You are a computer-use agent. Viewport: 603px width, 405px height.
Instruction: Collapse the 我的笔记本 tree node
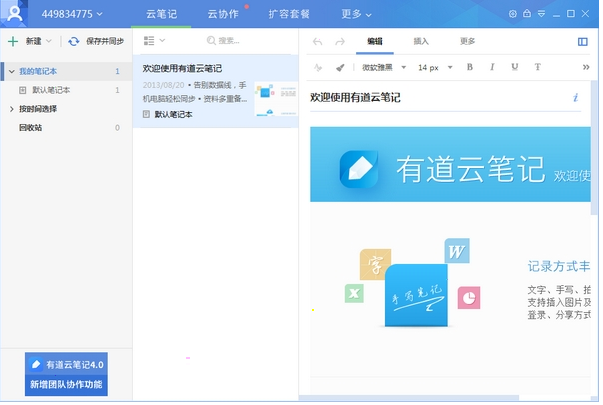pos(12,72)
